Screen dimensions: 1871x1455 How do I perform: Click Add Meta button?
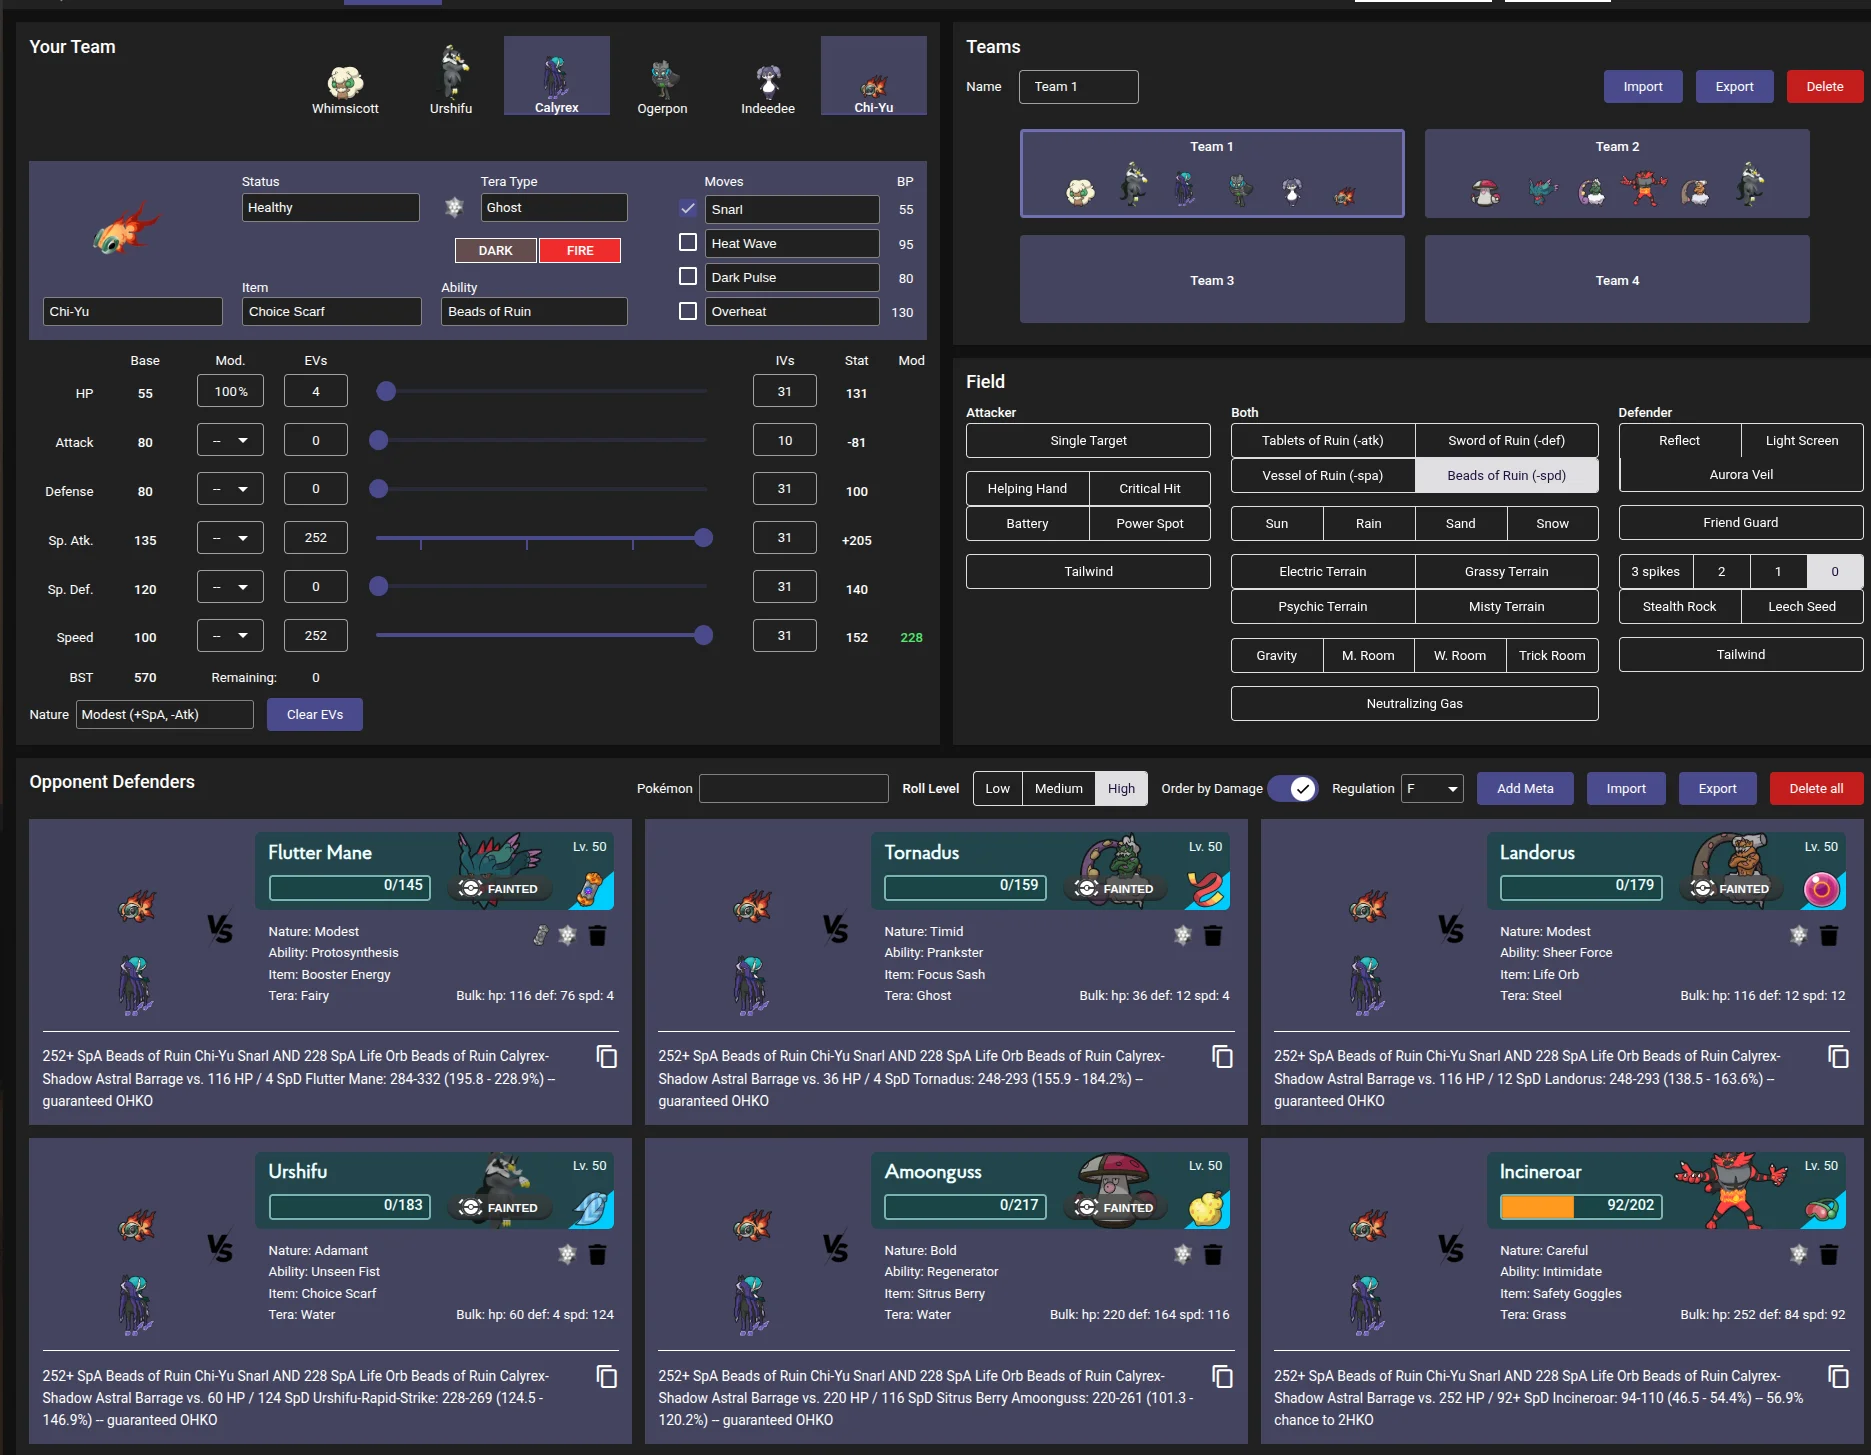(1525, 789)
